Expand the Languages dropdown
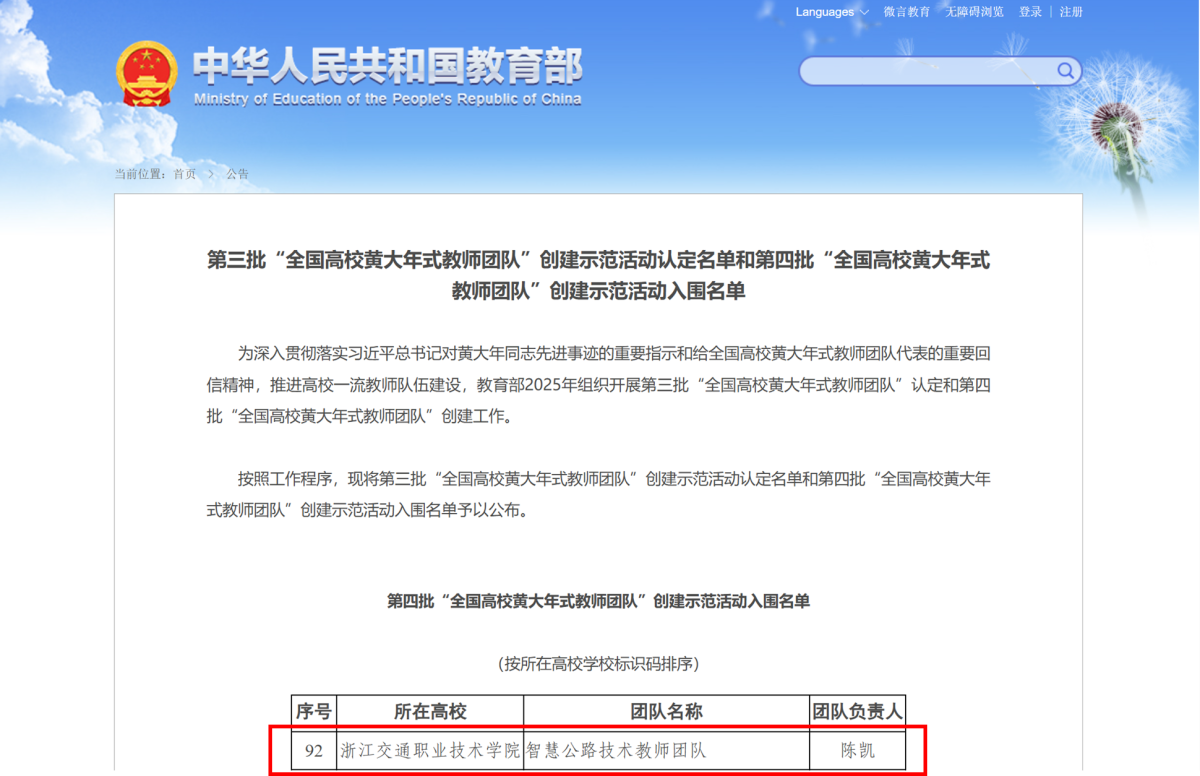Screen dimensions: 1200x776 [831, 12]
